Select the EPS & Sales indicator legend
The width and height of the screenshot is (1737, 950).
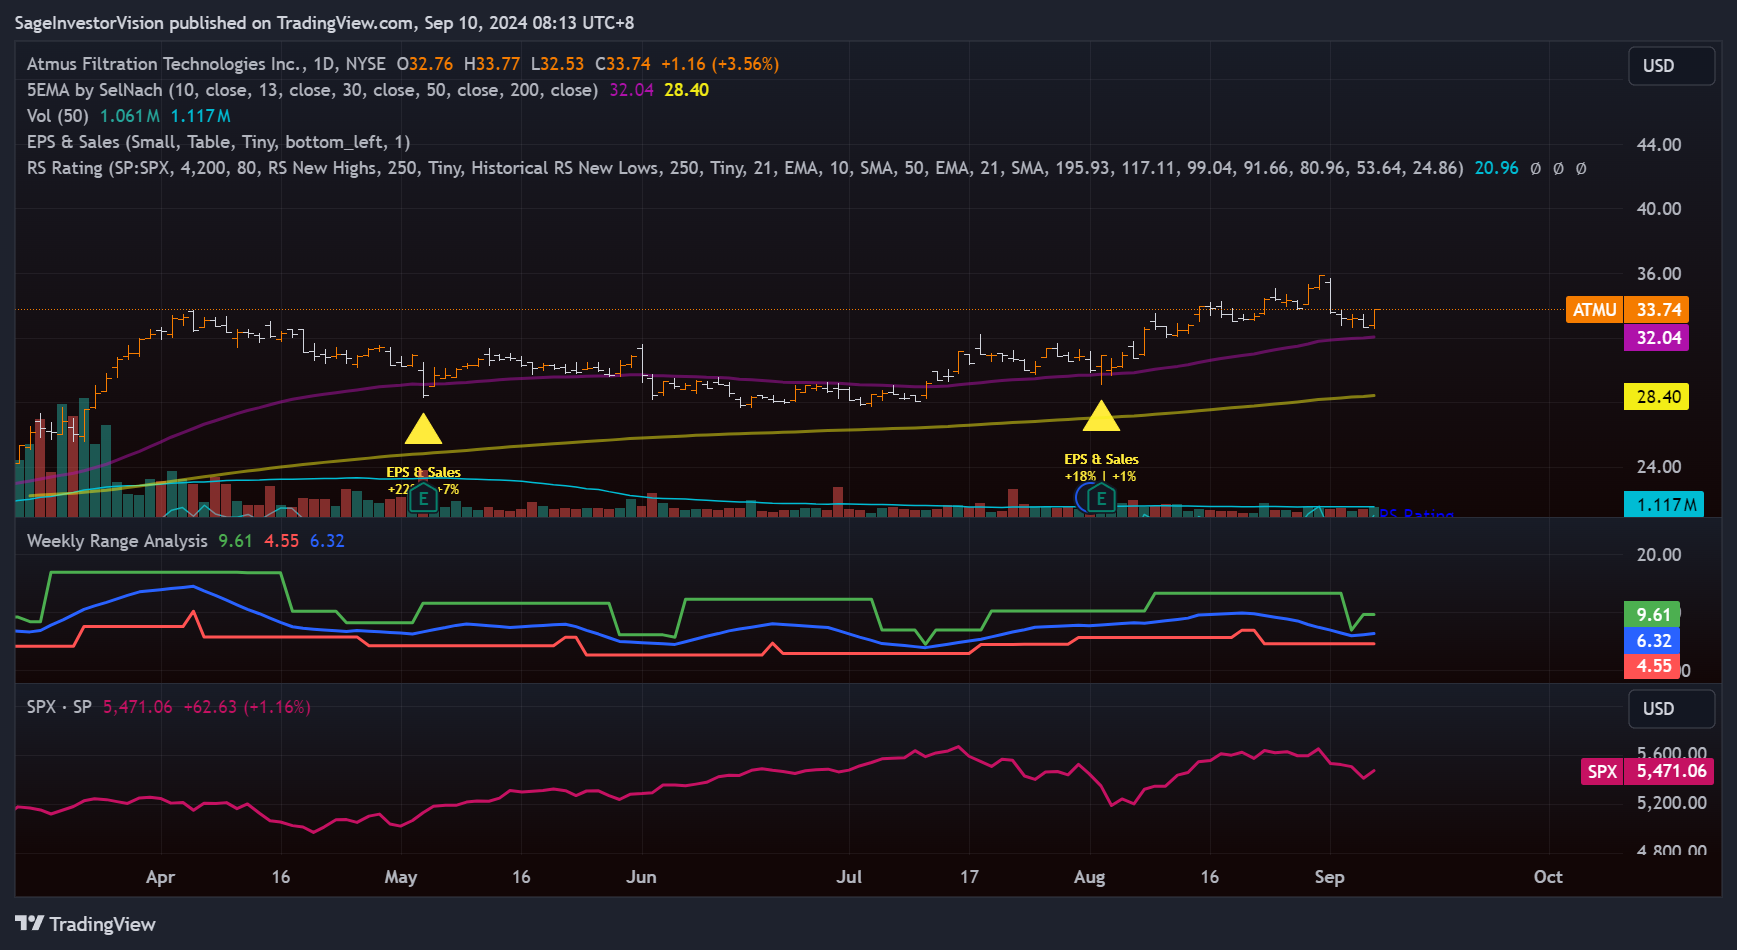click(x=218, y=142)
